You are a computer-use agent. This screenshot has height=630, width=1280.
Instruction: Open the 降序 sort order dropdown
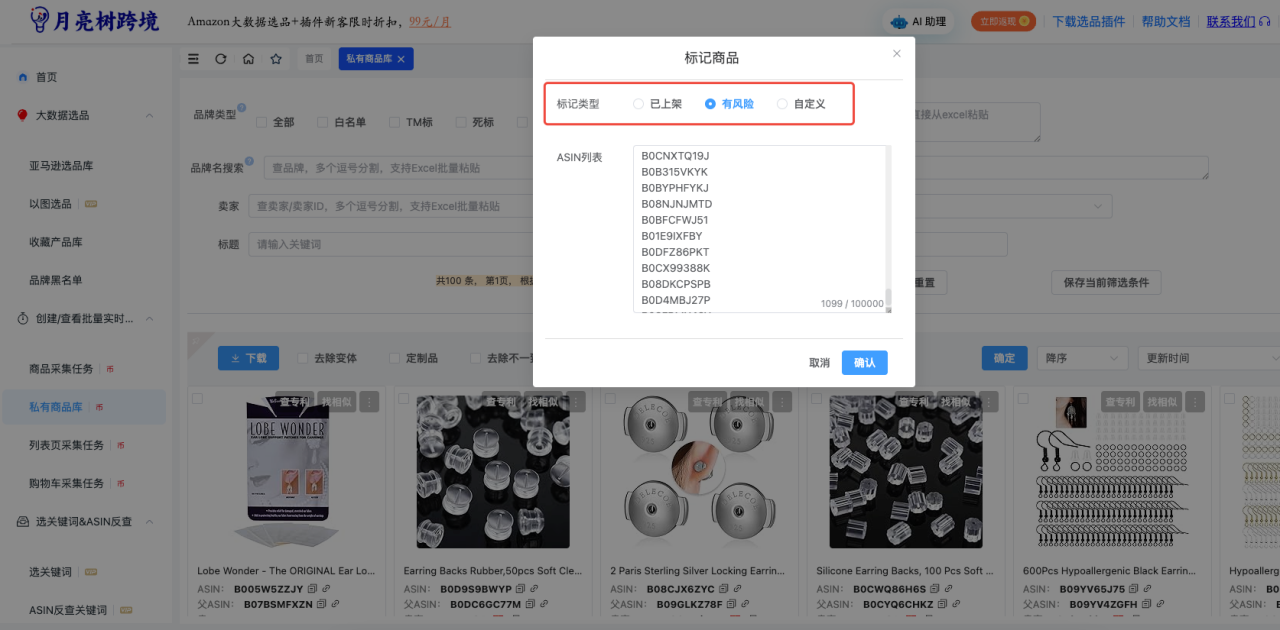click(1082, 358)
